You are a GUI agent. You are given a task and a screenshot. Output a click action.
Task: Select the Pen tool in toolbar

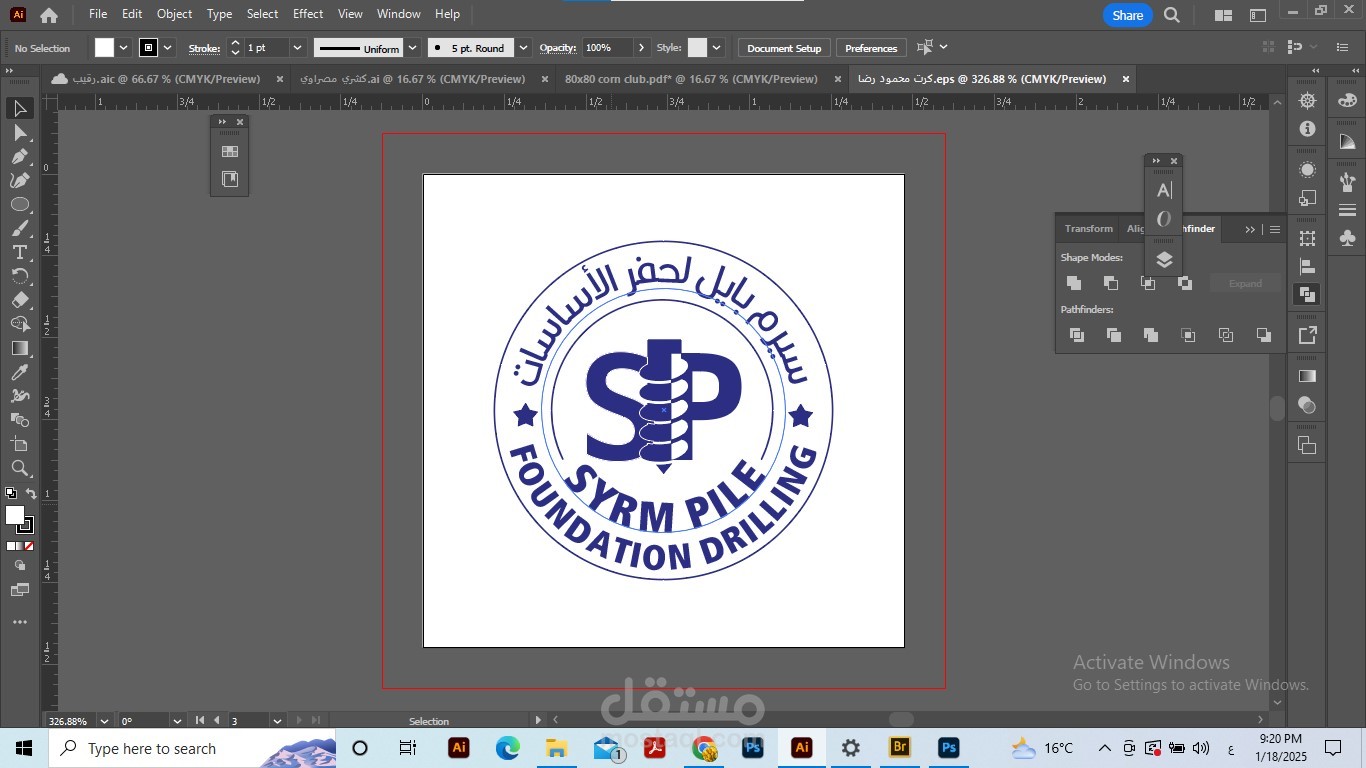pos(19,156)
